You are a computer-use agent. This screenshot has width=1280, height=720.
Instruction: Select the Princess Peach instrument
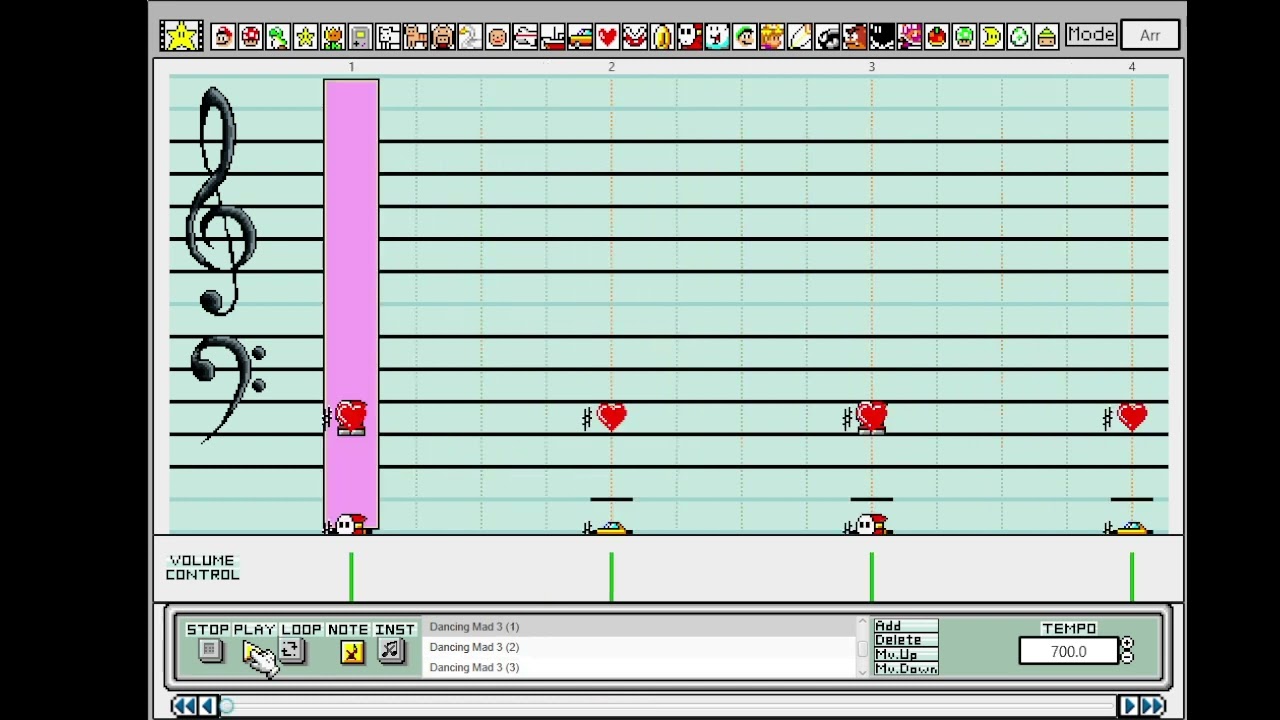pos(772,37)
